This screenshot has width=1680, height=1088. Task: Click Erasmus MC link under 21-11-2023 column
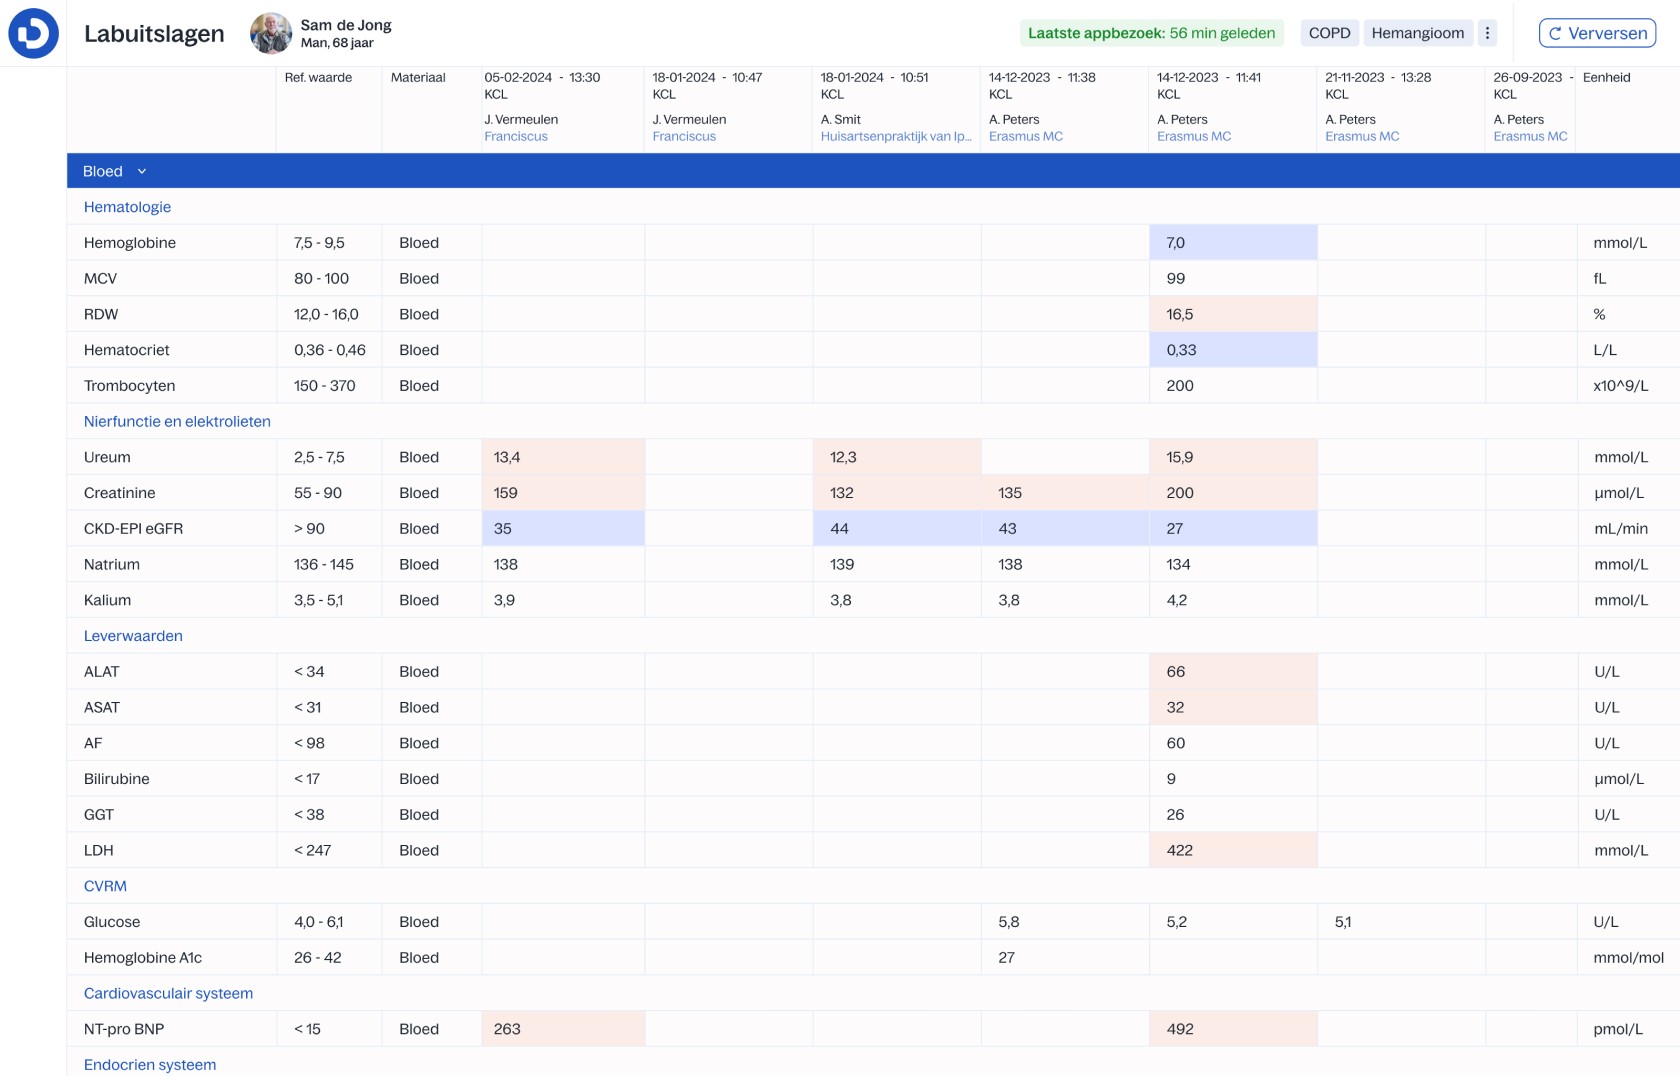pos(1362,136)
